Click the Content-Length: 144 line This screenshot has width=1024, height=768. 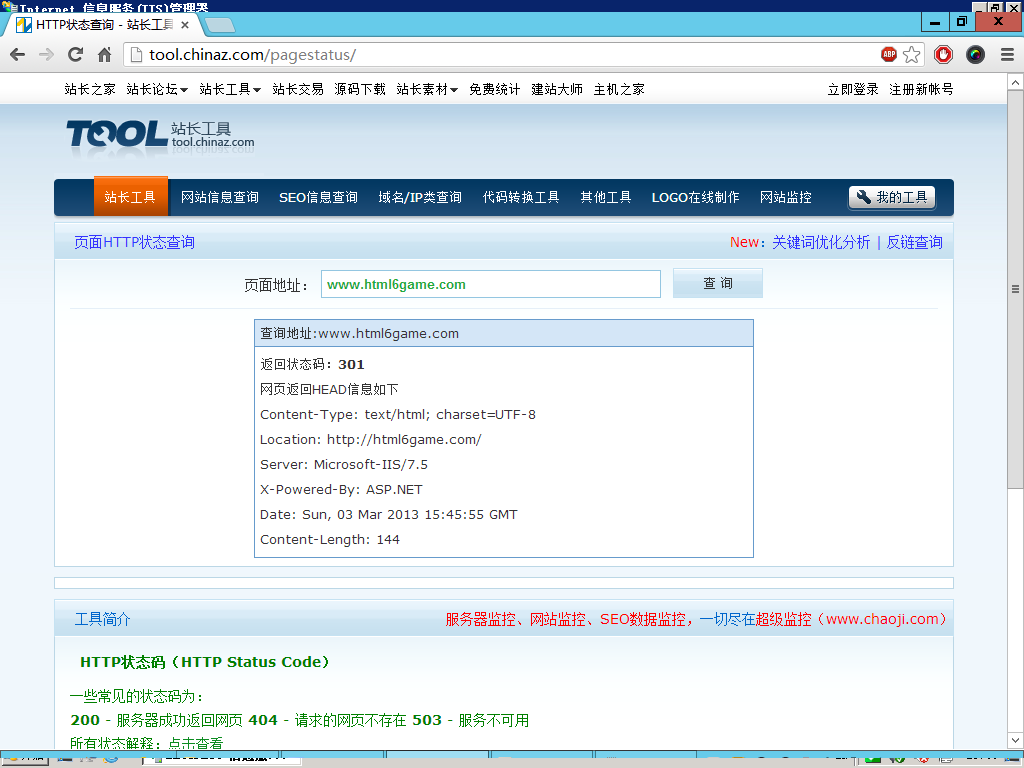330,539
